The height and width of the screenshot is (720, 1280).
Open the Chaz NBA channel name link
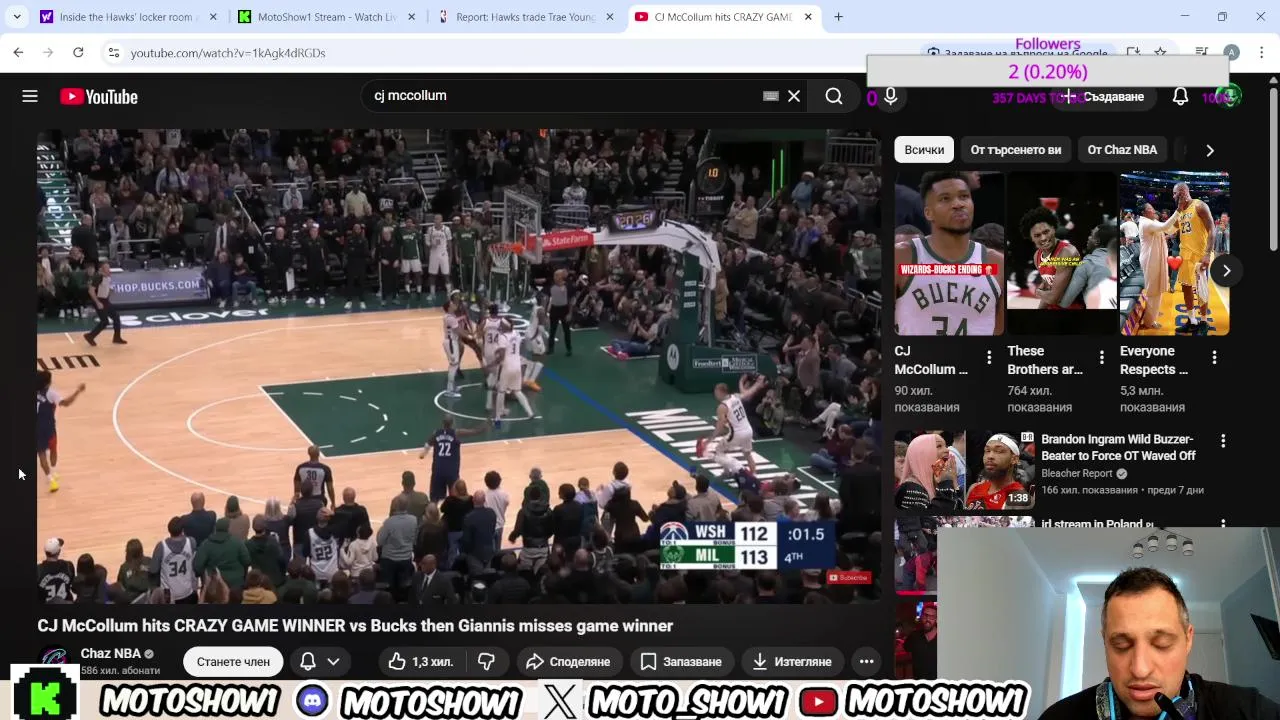click(x=110, y=653)
